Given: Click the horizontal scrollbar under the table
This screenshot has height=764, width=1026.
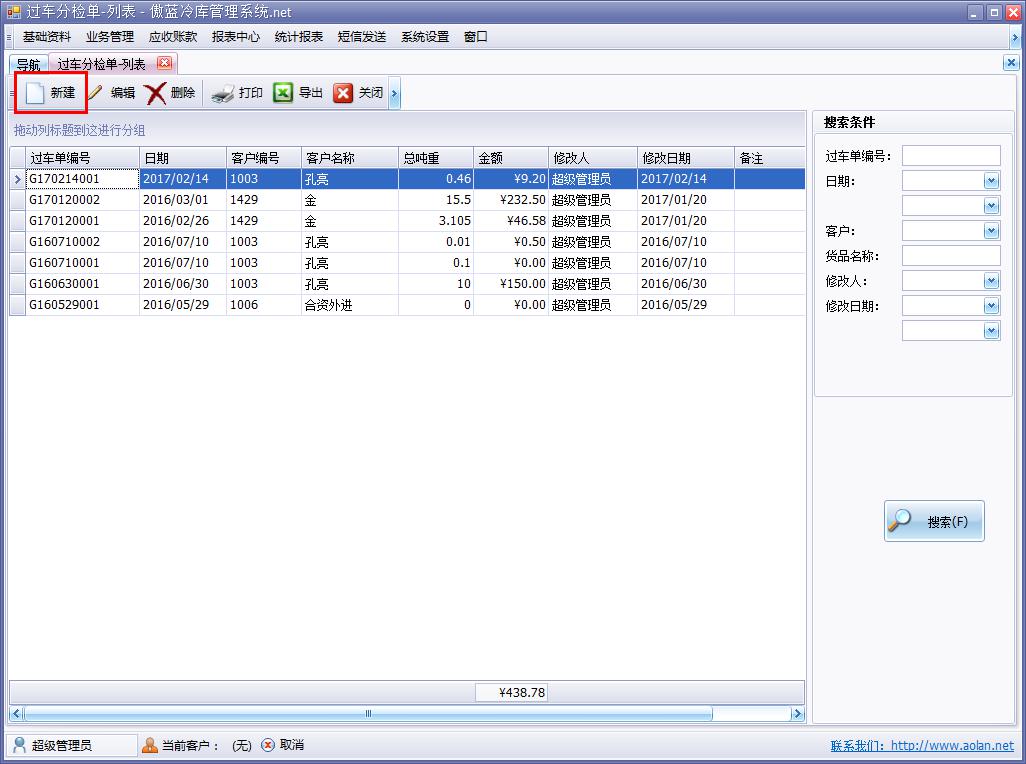Looking at the screenshot, I should pos(368,714).
